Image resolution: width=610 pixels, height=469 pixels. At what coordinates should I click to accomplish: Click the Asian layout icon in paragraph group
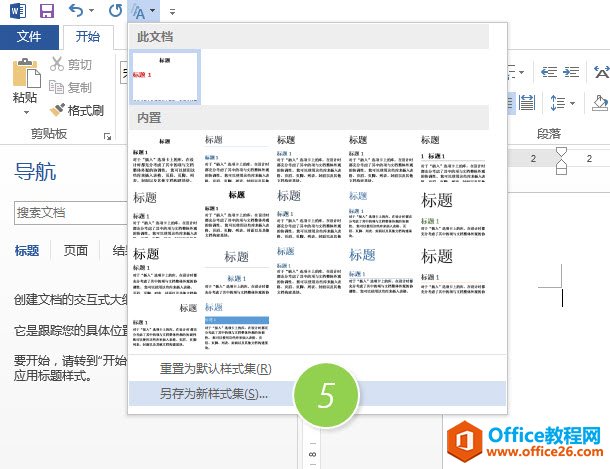(x=601, y=72)
